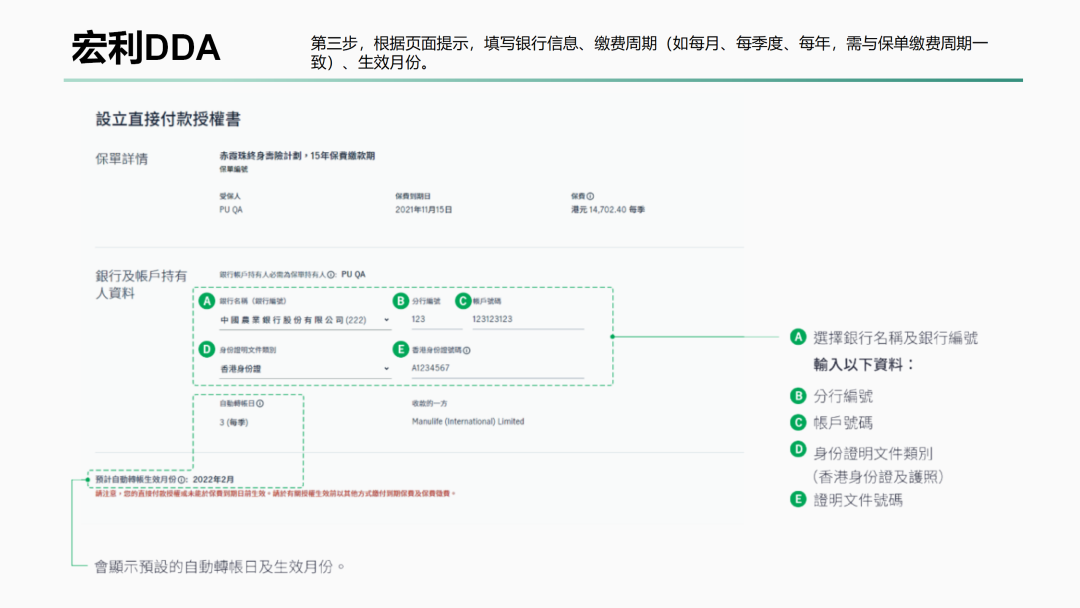Click the 第三步 instruction paragraph at top
Screen dimensions: 1080x608
pos(650,53)
